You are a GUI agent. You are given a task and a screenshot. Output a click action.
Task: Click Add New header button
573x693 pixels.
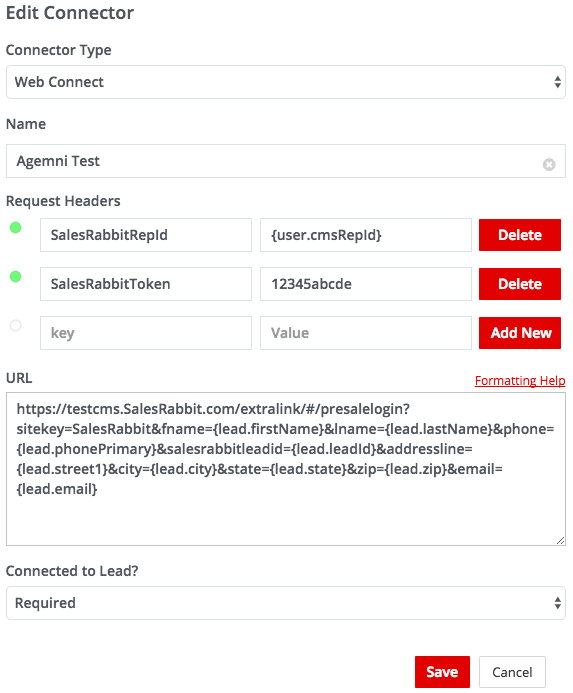pyautogui.click(x=520, y=333)
